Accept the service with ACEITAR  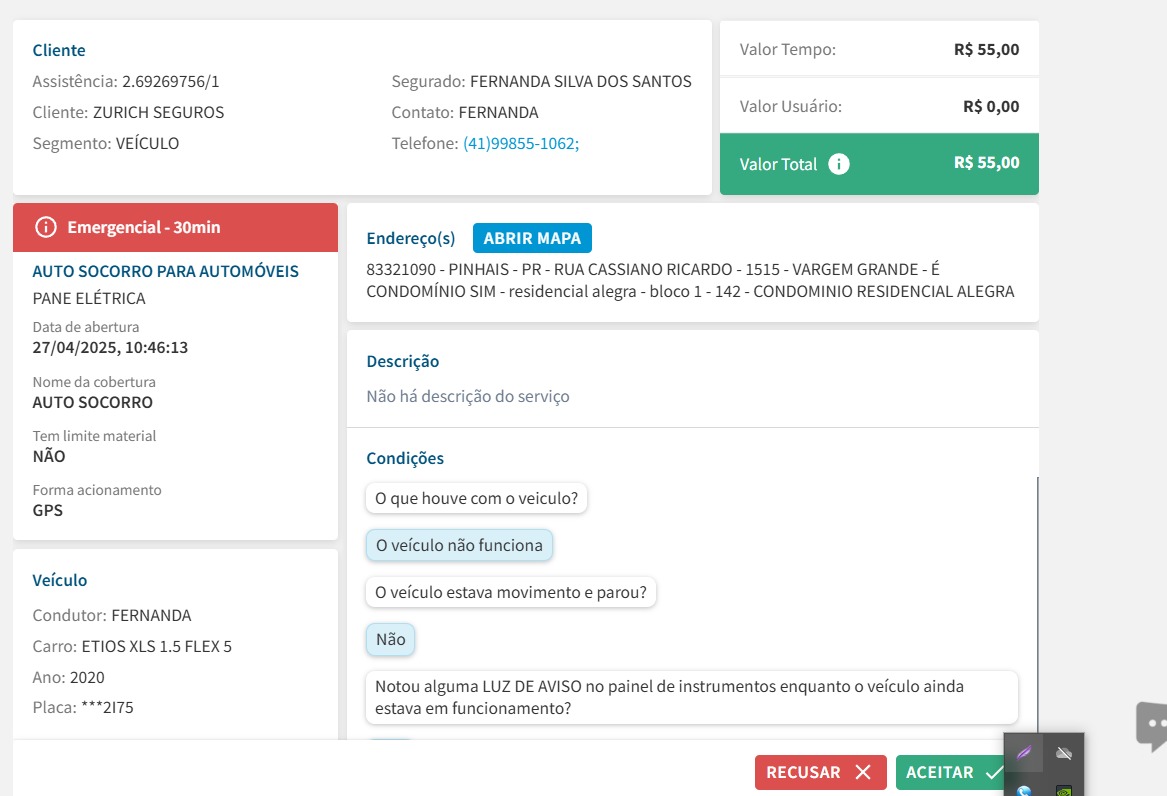pyautogui.click(x=952, y=772)
